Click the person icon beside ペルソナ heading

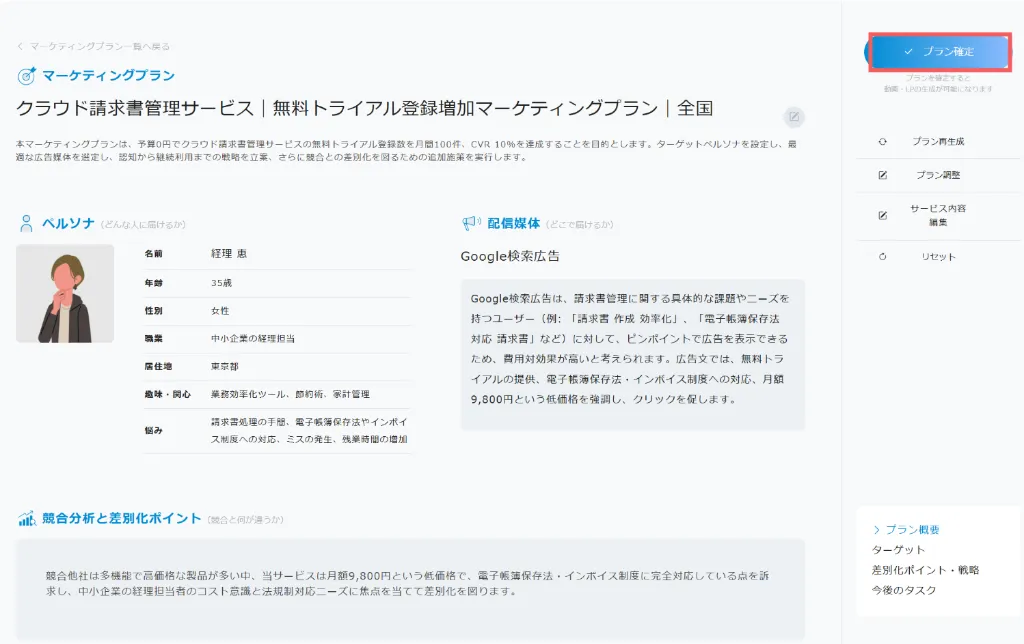pyautogui.click(x=26, y=223)
